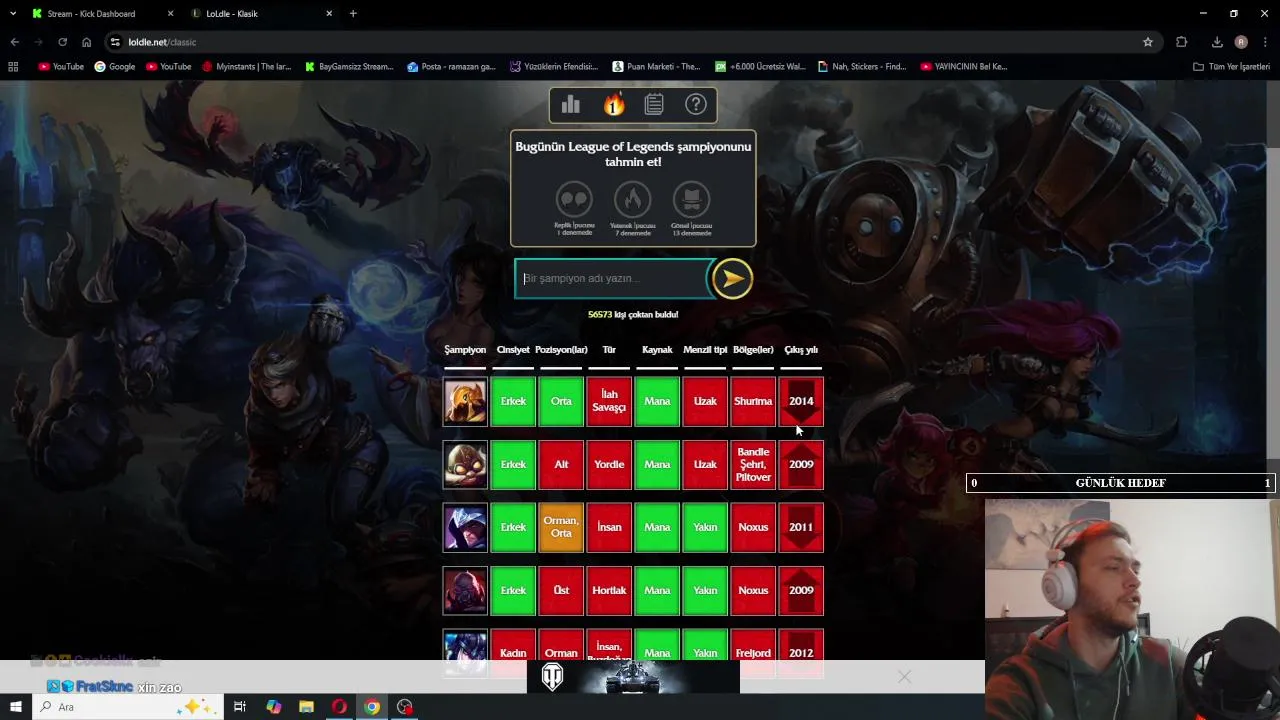Screen dimensions: 1280x720
Task: View site information icon in address bar
Action: [x=115, y=42]
